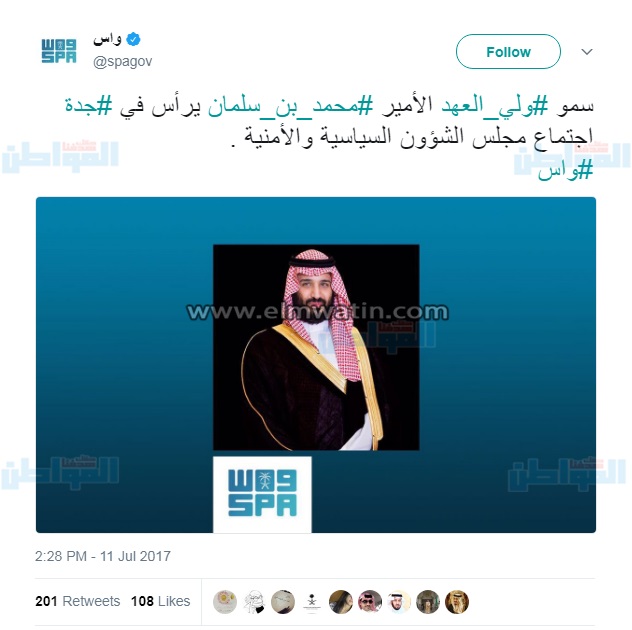View the 201 Retweets list

(x=78, y=601)
